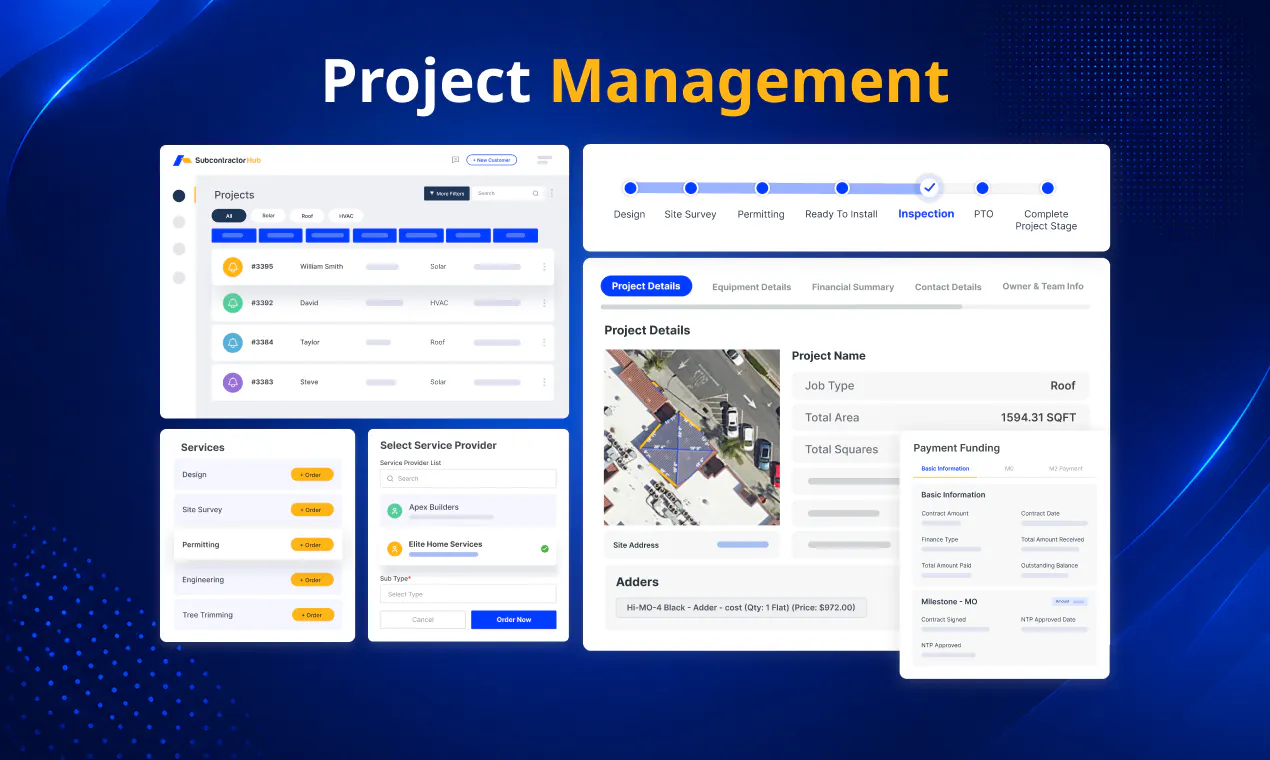Image resolution: width=1270 pixels, height=760 pixels.
Task: Click the orange bell icon for #3395
Action: pos(233,267)
